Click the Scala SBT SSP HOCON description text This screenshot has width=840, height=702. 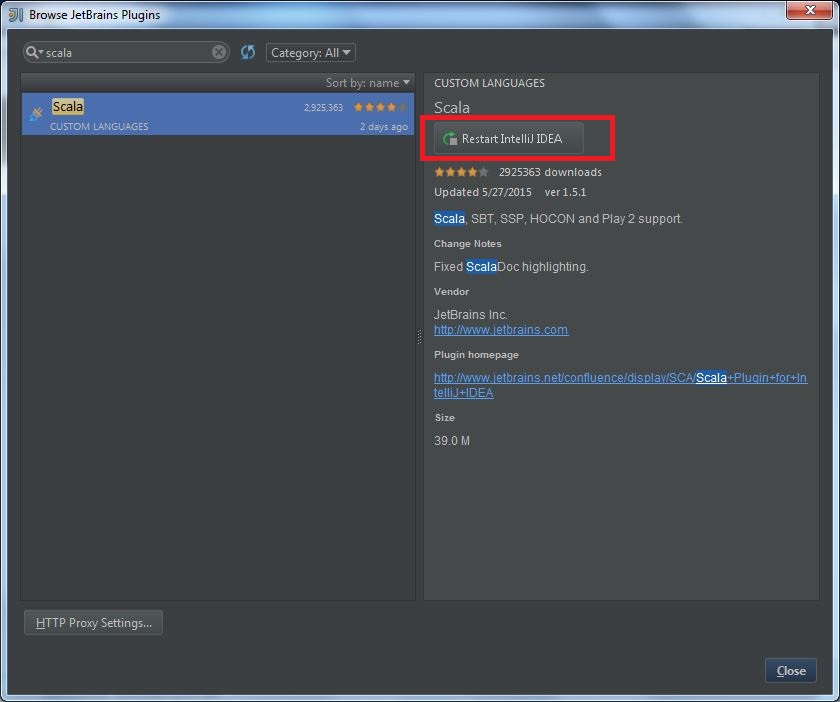558,219
